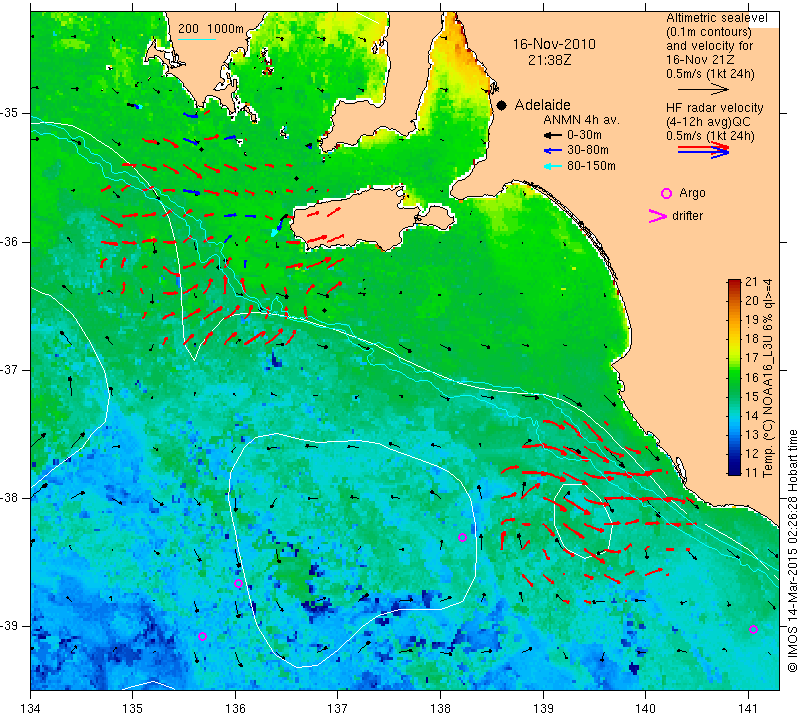Select the Argo float circle near 39°S 135.7°E
This screenshot has width=800, height=720.
tap(202, 636)
